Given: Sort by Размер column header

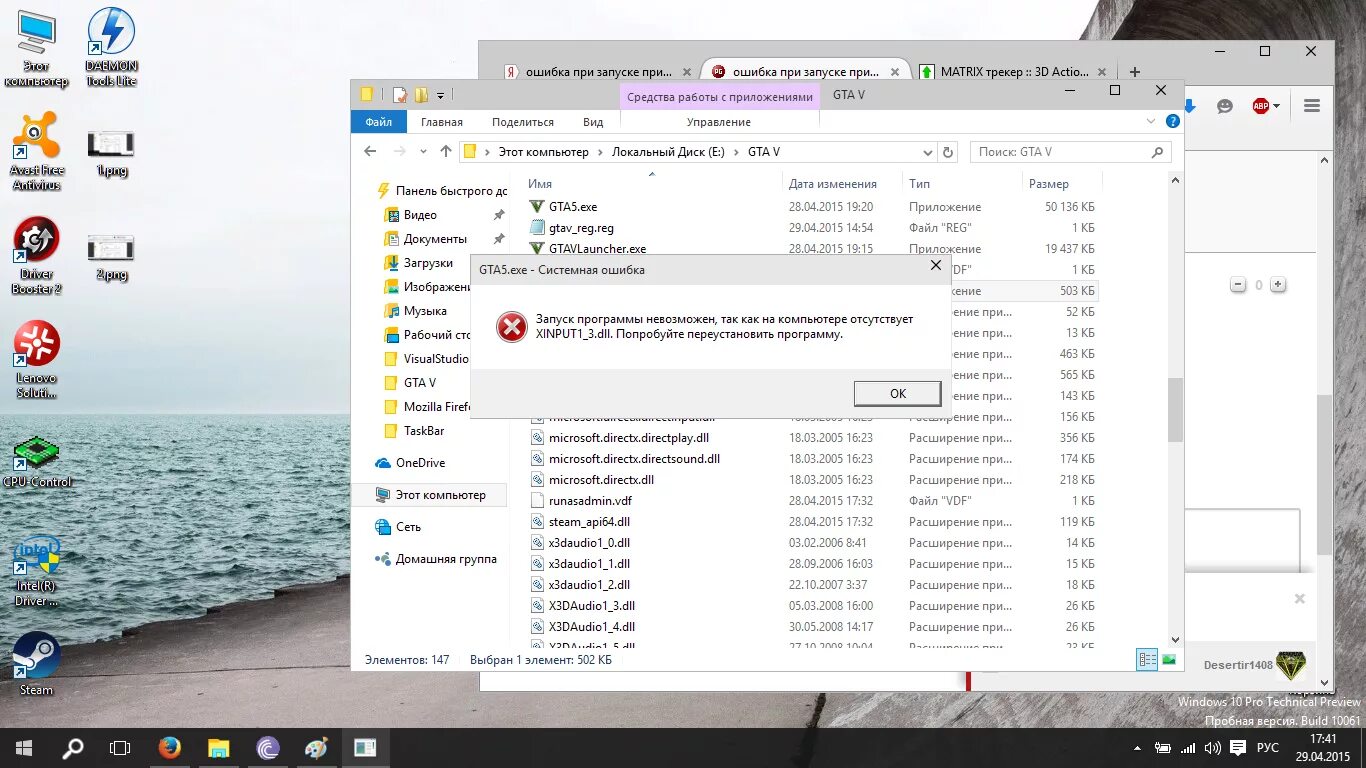Looking at the screenshot, I should [1048, 184].
